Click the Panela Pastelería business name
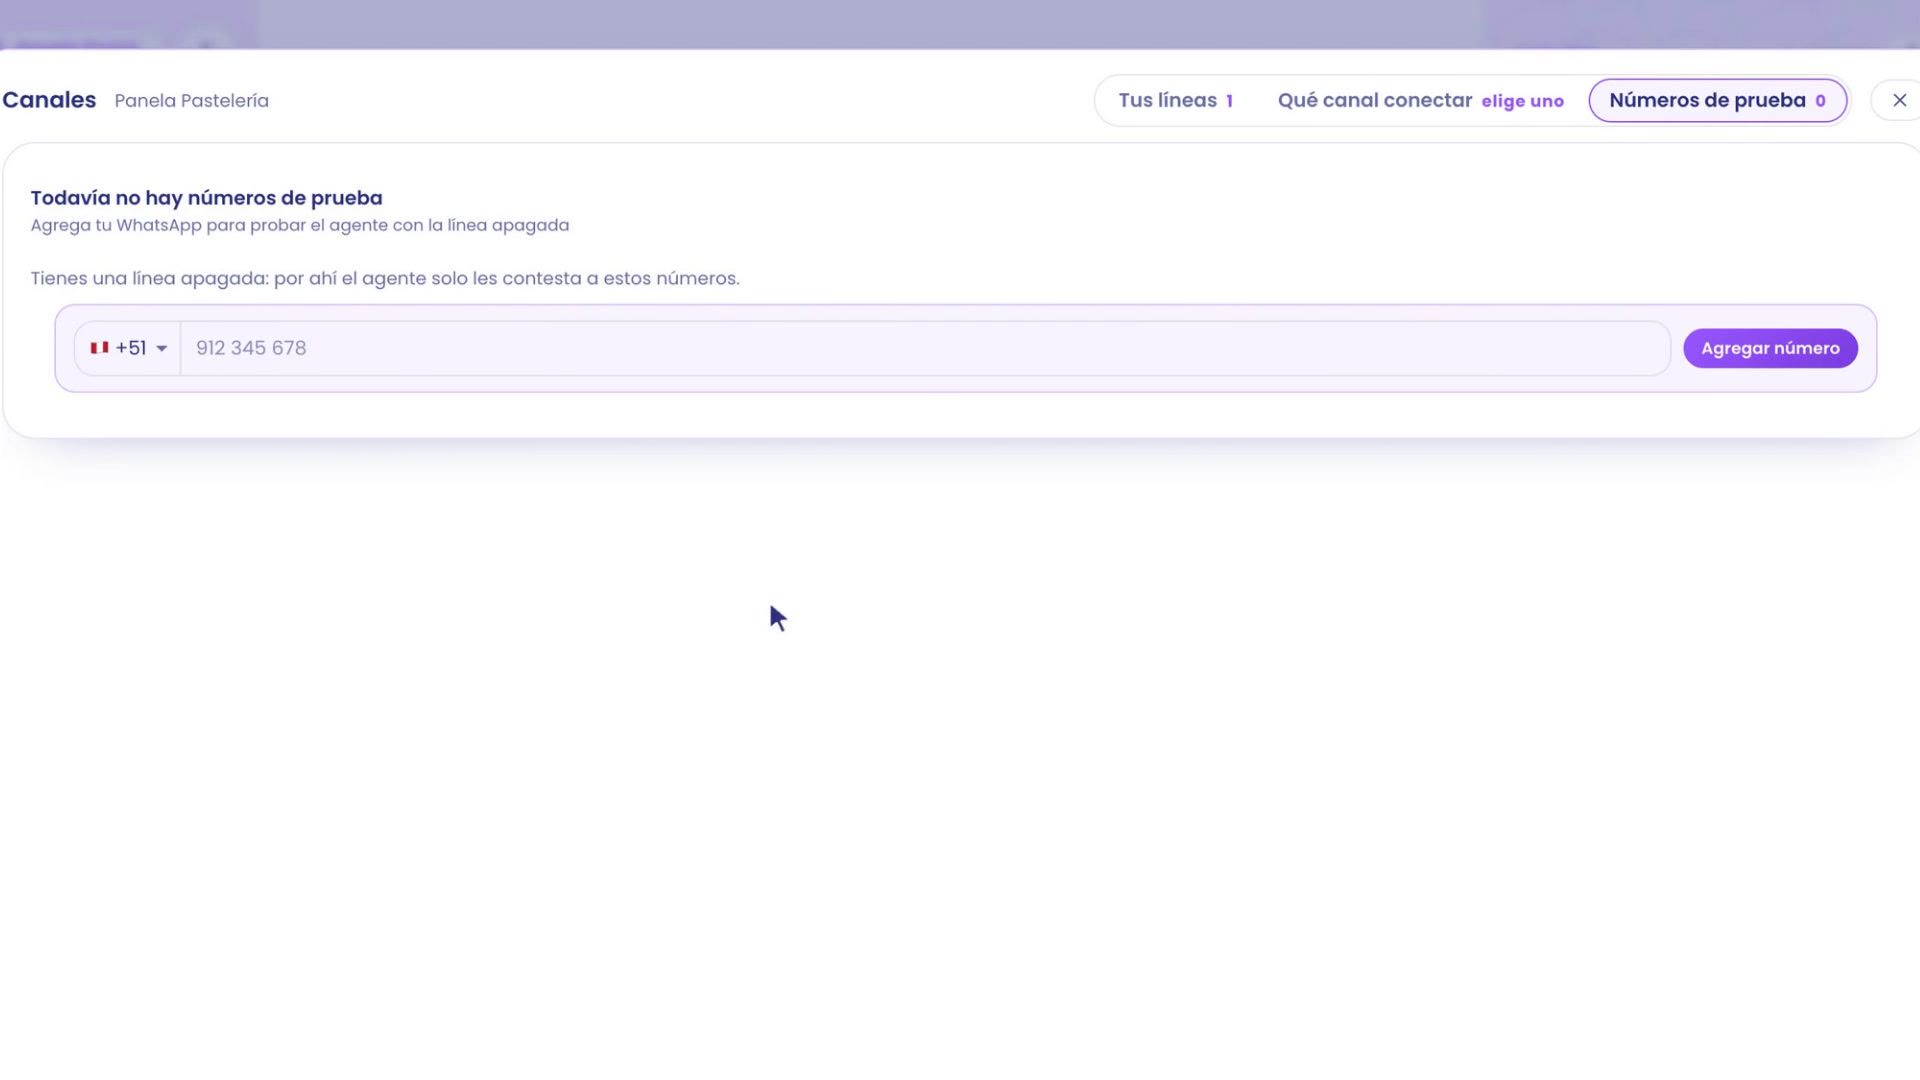Viewport: 1920px width, 1080px height. point(191,101)
